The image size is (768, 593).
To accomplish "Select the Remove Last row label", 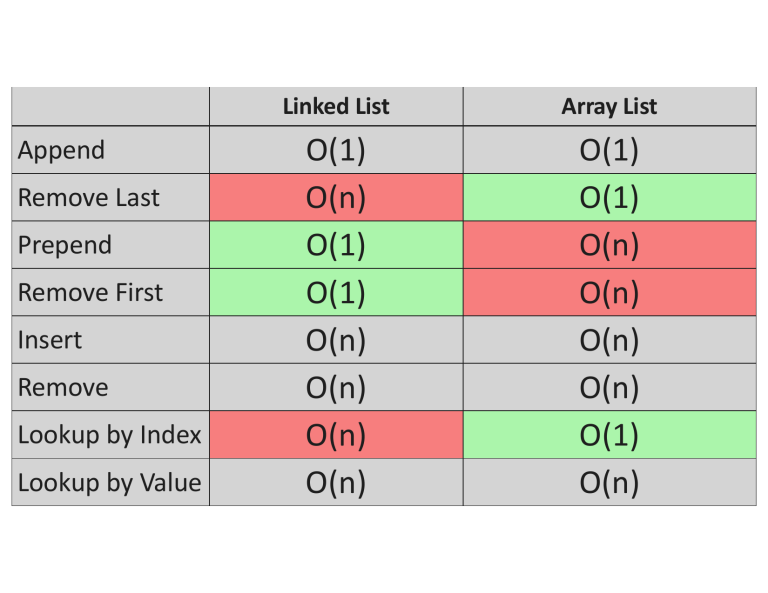I will coord(89,198).
